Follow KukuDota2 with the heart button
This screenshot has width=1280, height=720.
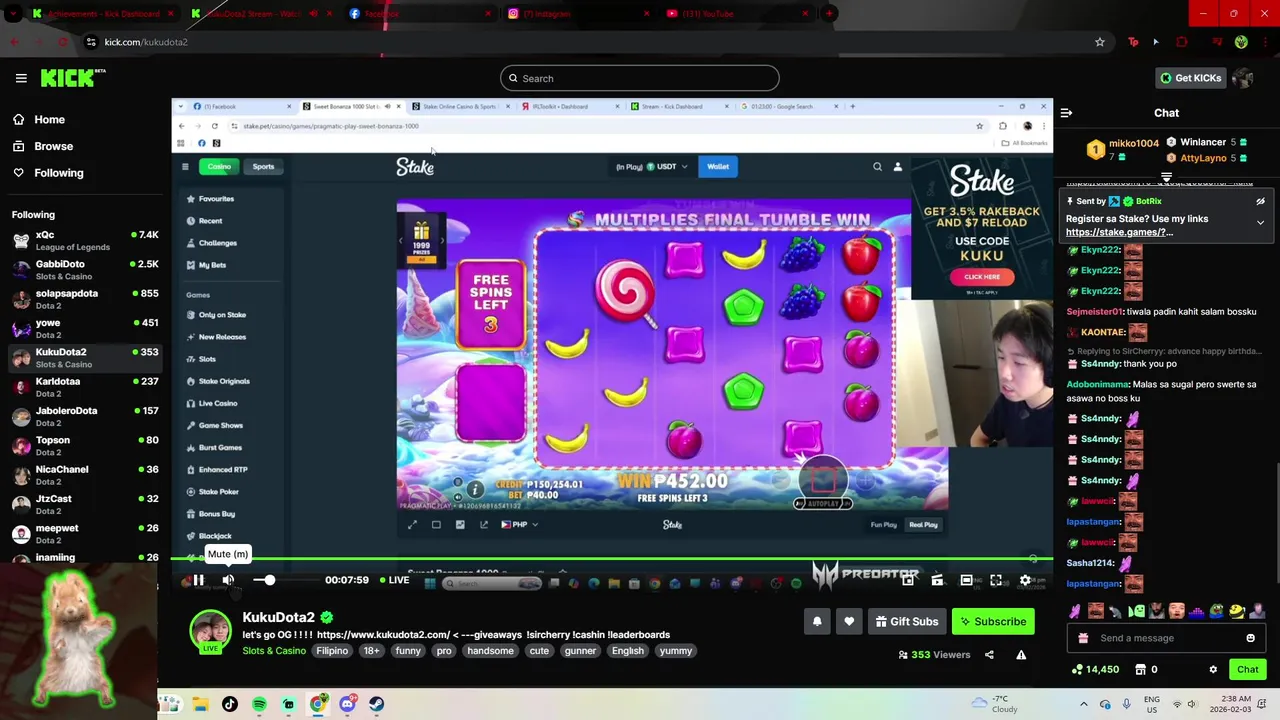849,621
